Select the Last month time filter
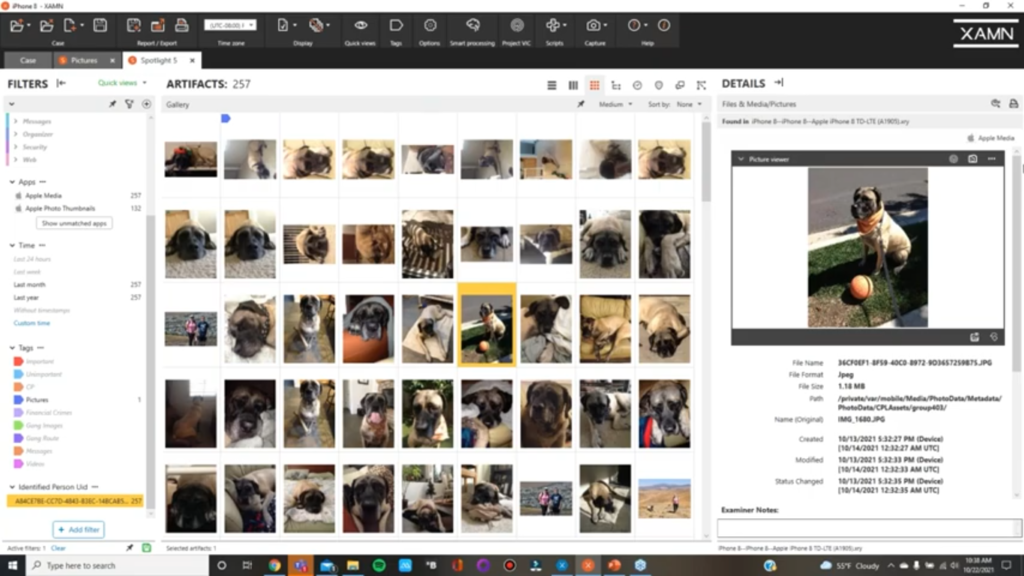Screen dimensions: 1024x576 pos(29,285)
